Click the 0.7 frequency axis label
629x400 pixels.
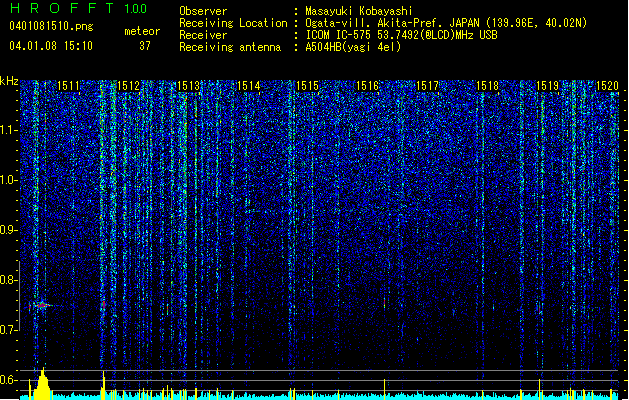(9, 330)
